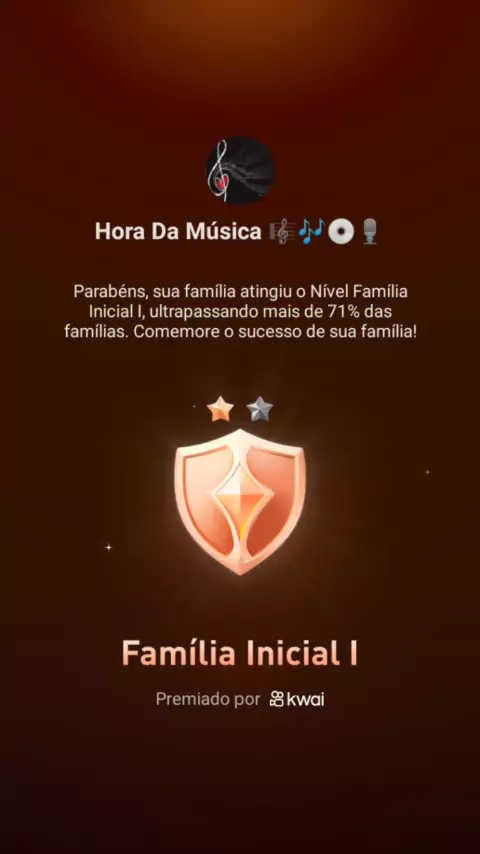Click the Premiado por label
This screenshot has height=854, width=480.
[x=208, y=699]
